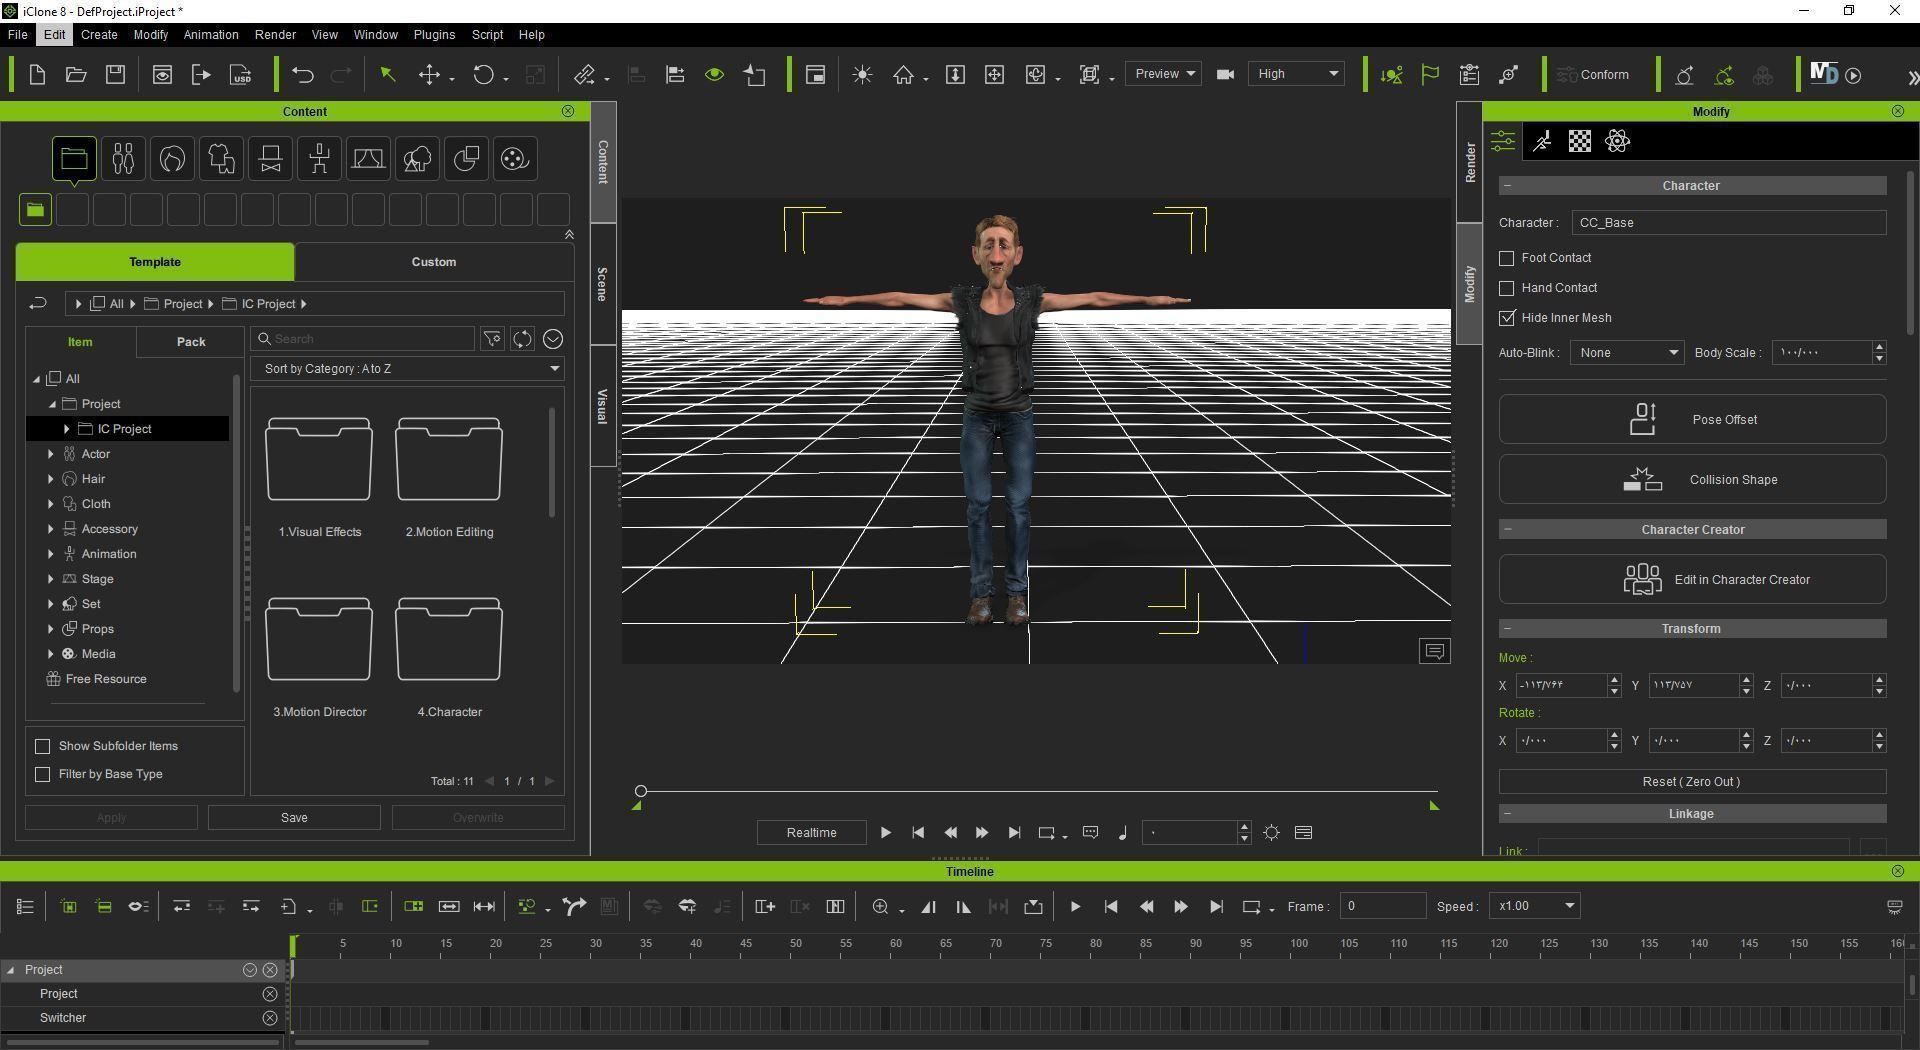Open the Preview render mode dropdown
Screen dimensions: 1920x1050
(x=1163, y=74)
